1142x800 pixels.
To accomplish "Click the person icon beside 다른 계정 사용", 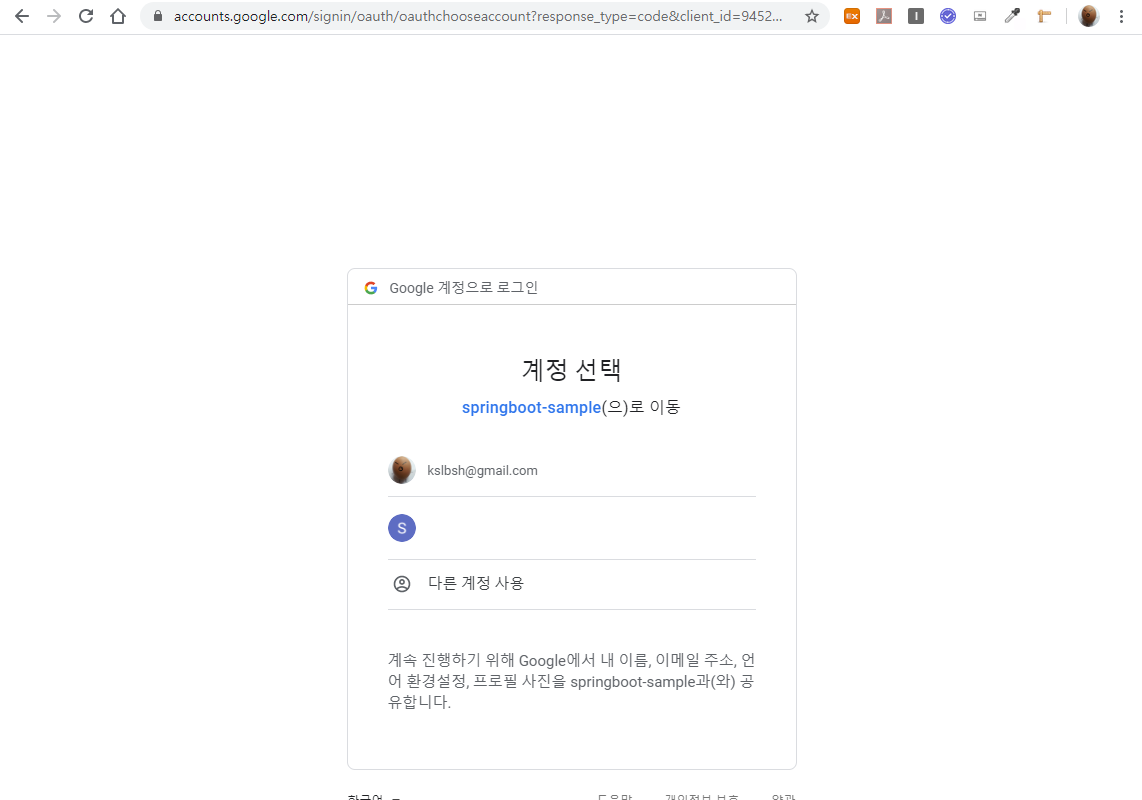I will click(x=402, y=584).
